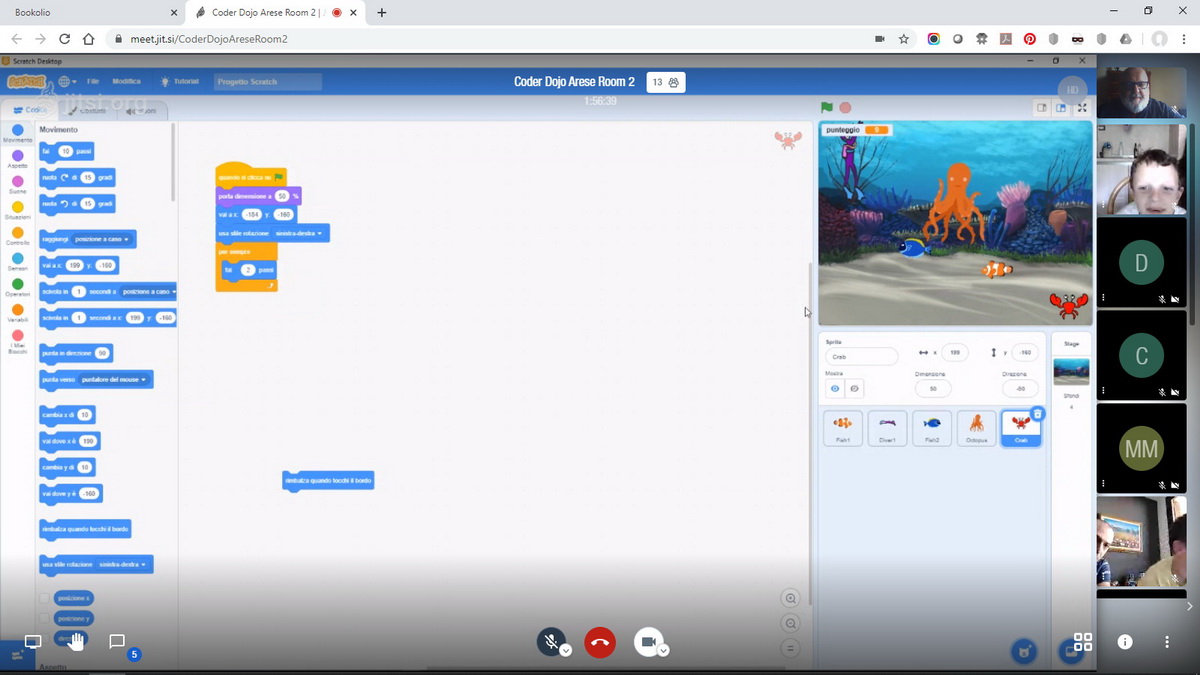This screenshot has height=675, width=1200.
Task: Toggle screen sharing in Jitsi
Action: tap(33, 641)
